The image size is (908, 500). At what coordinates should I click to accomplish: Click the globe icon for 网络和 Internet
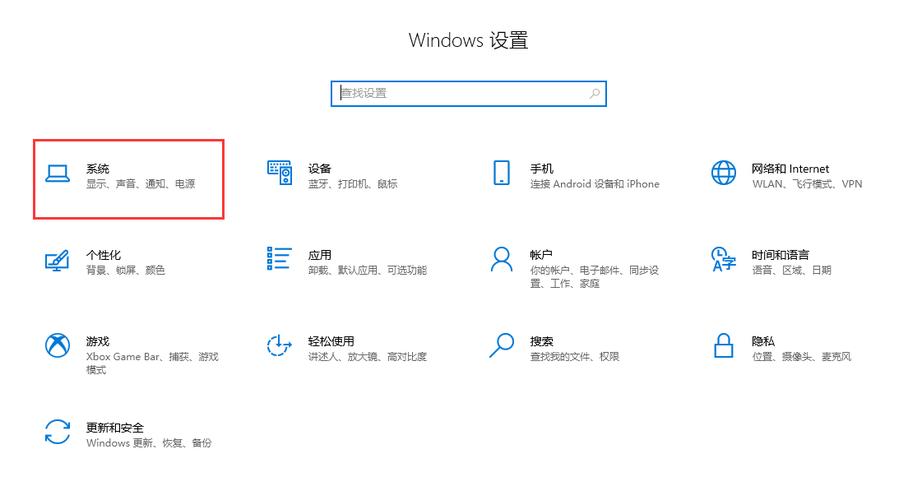723,173
